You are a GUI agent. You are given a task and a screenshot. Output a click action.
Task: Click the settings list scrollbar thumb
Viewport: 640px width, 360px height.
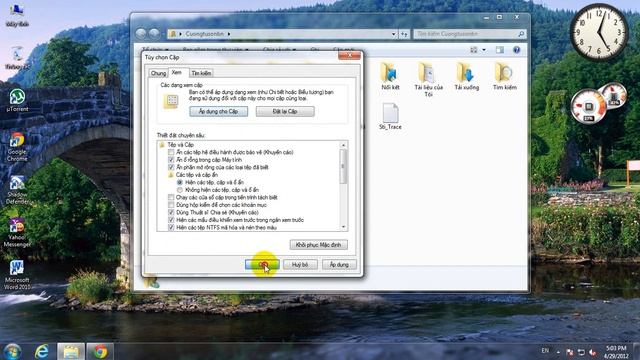tap(343, 167)
